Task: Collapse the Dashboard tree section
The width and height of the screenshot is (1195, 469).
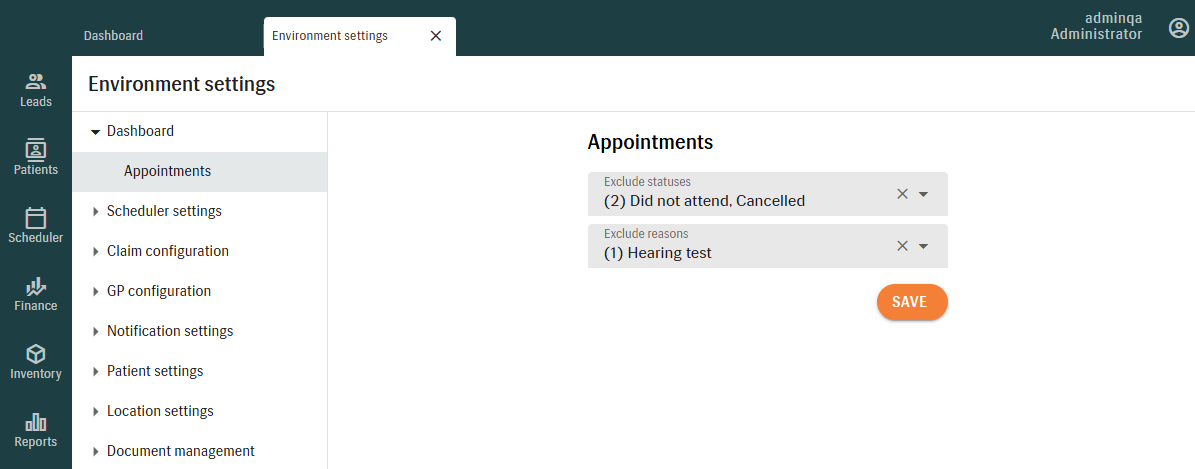Action: (96, 131)
